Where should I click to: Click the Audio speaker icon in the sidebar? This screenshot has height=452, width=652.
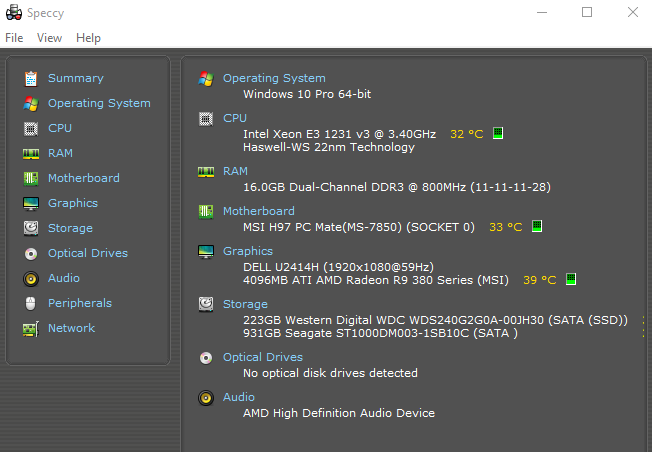[x=30, y=278]
